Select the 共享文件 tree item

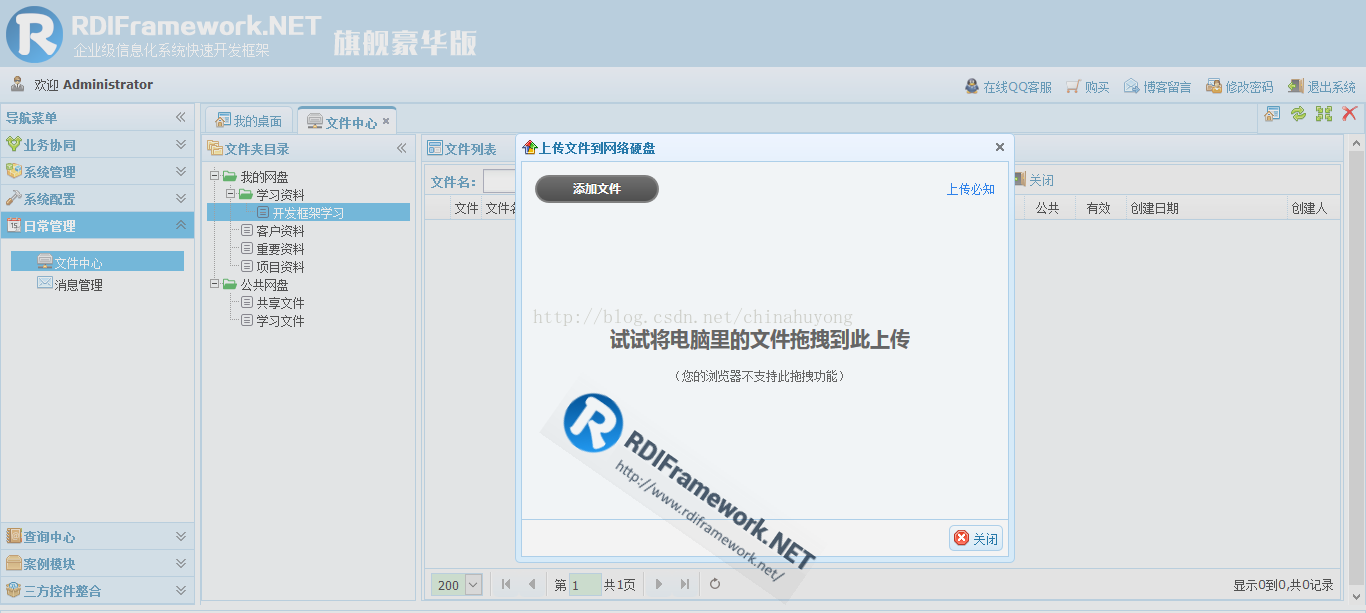click(x=280, y=302)
